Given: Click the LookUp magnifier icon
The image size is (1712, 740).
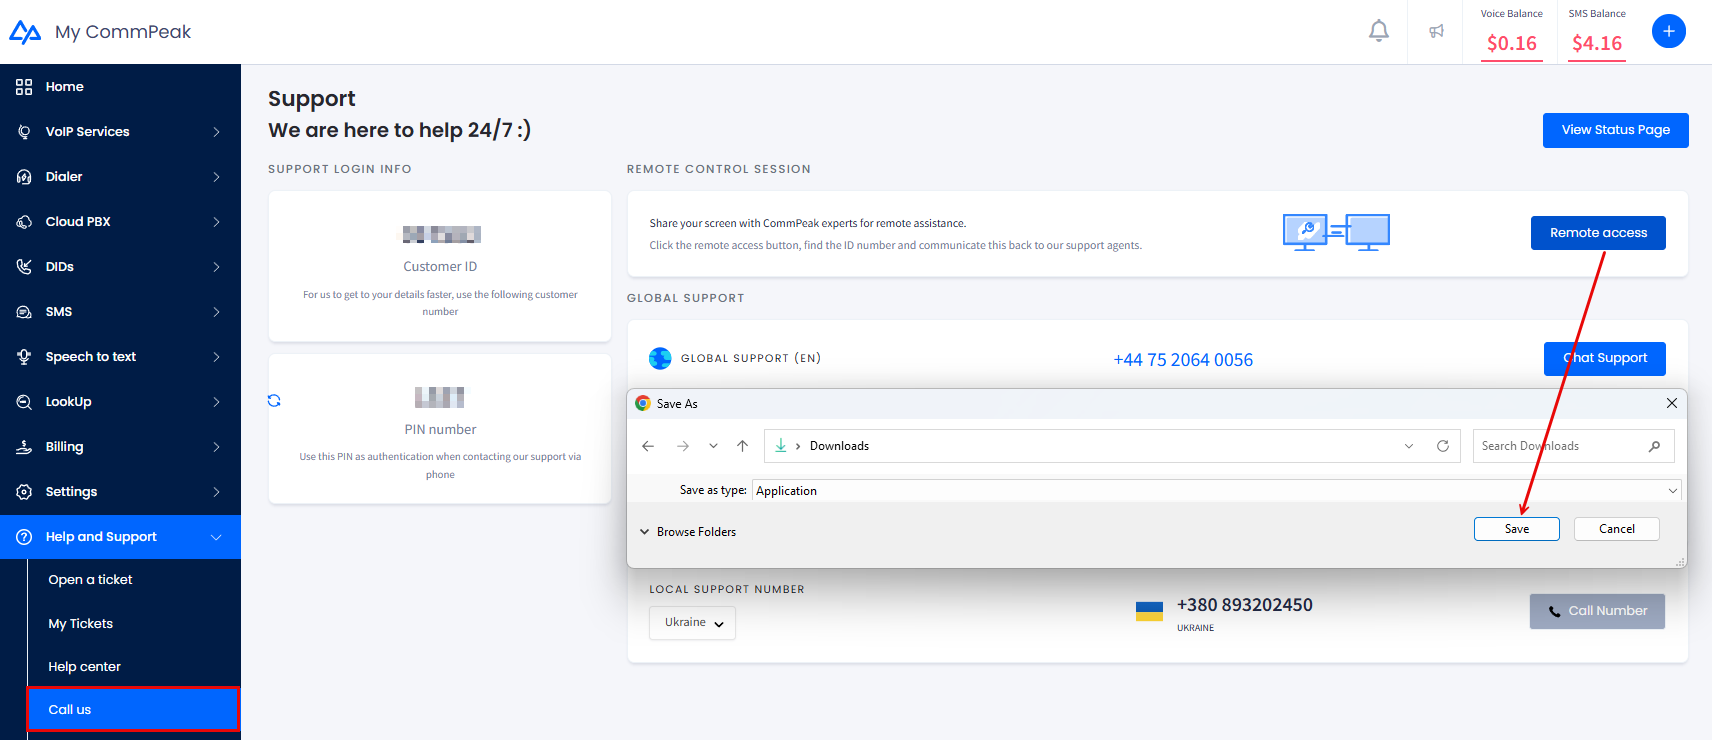Looking at the screenshot, I should click(x=24, y=402).
